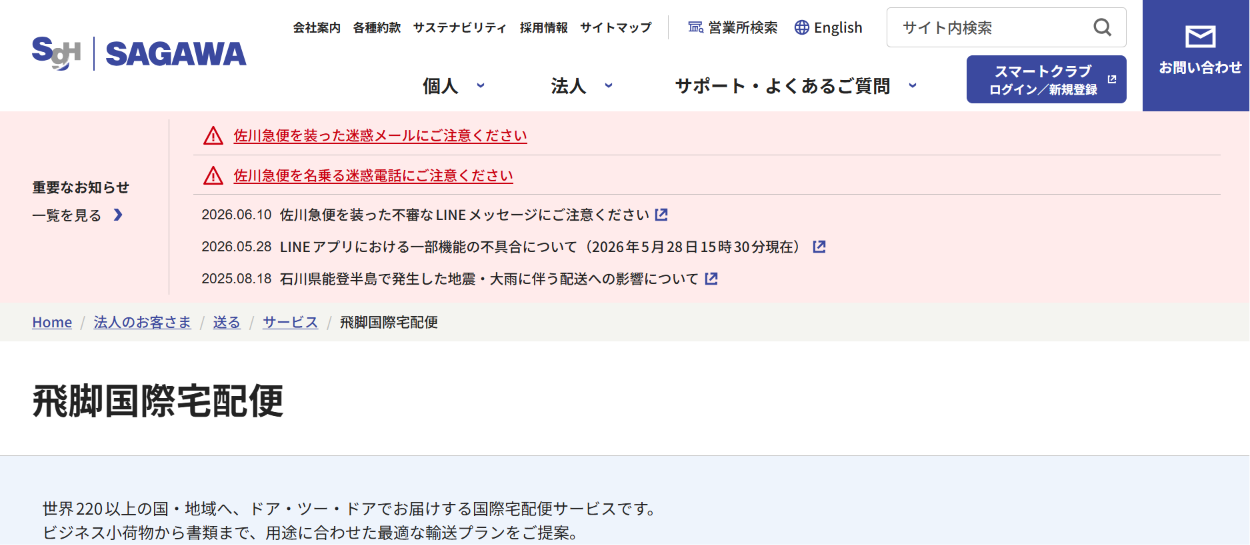Click the external link icon after LINEアプリ notice
Screen dimensions: 1250x545
(819, 246)
